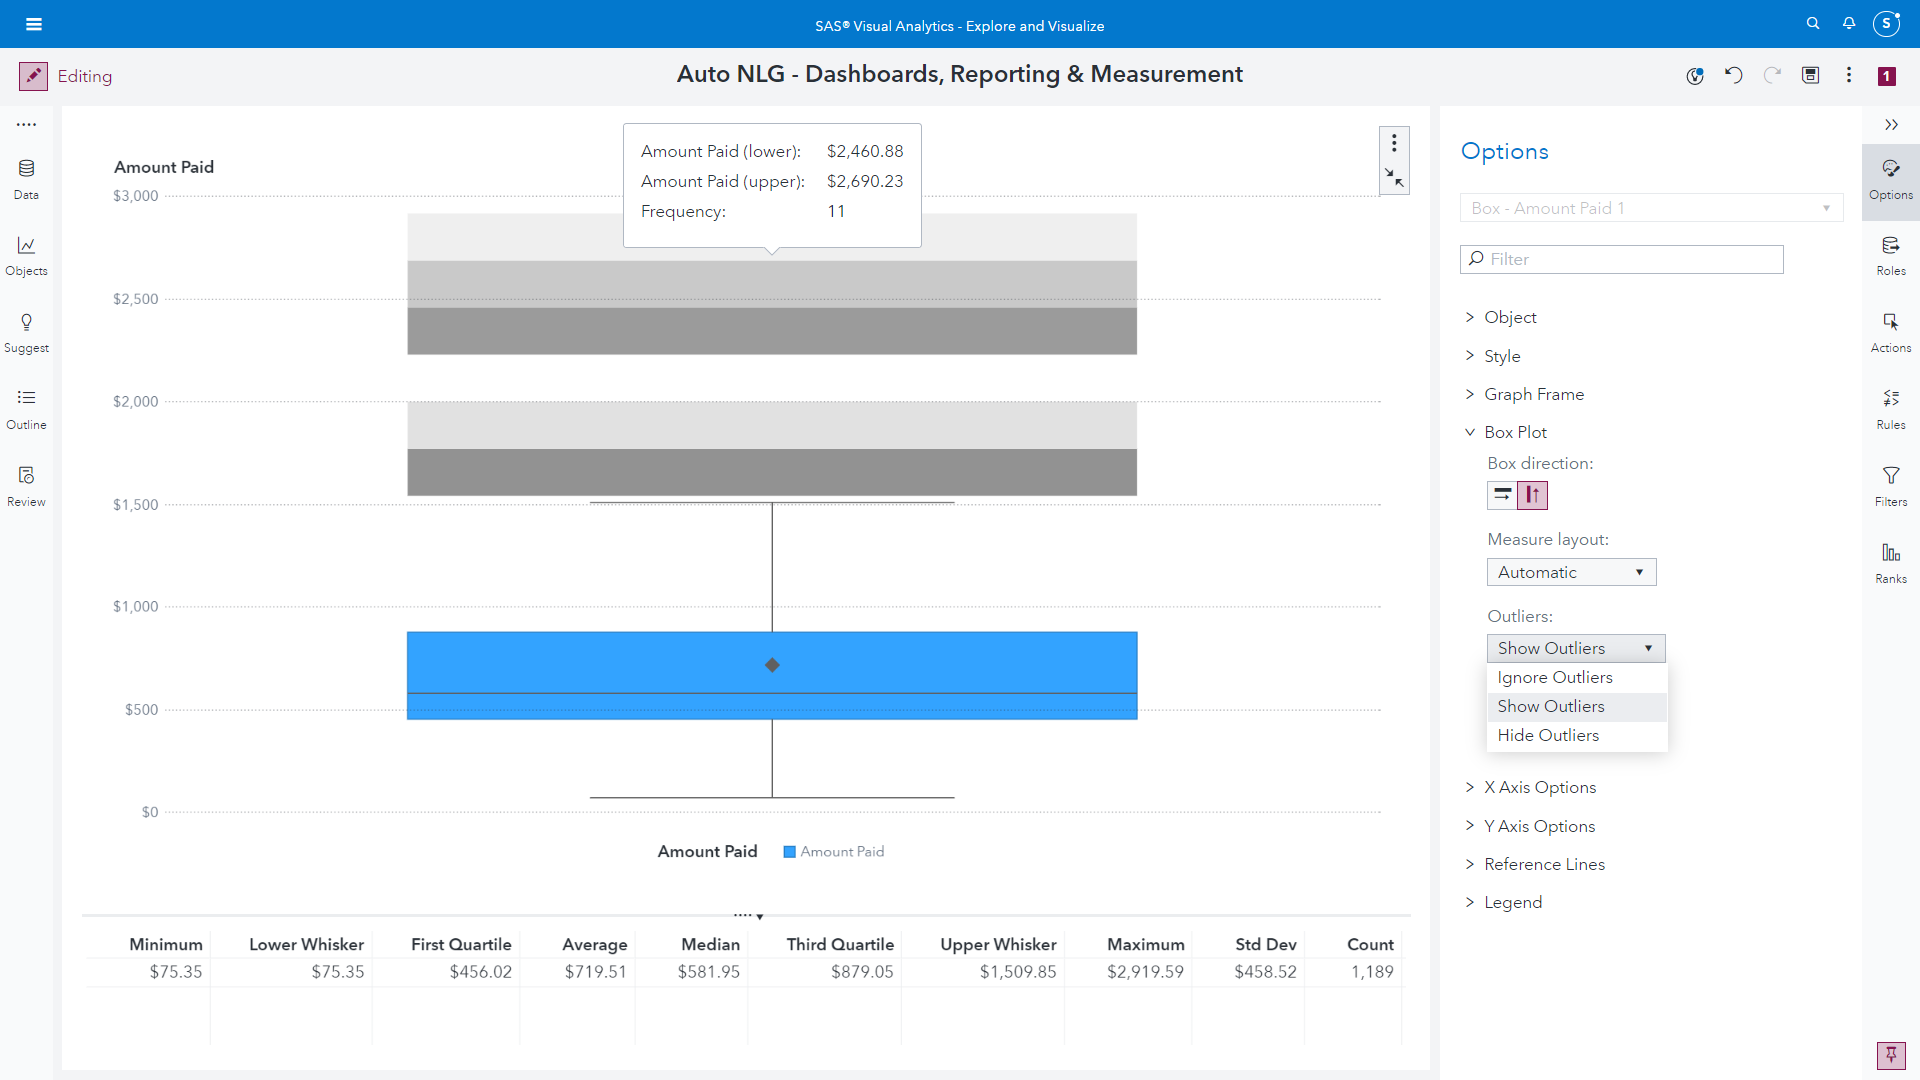
Task: Select Ignore Outliers option
Action: click(x=1555, y=677)
